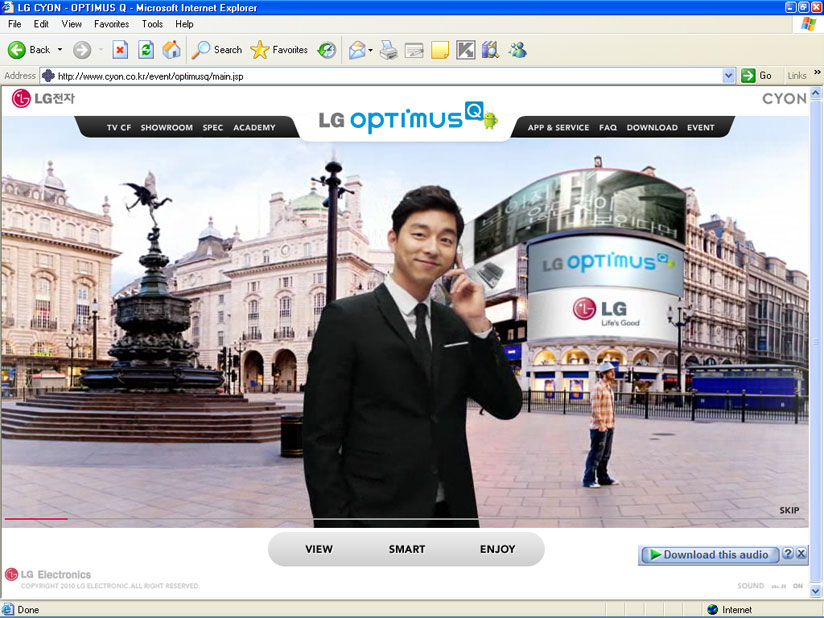Open the EVENT section

coord(701,128)
